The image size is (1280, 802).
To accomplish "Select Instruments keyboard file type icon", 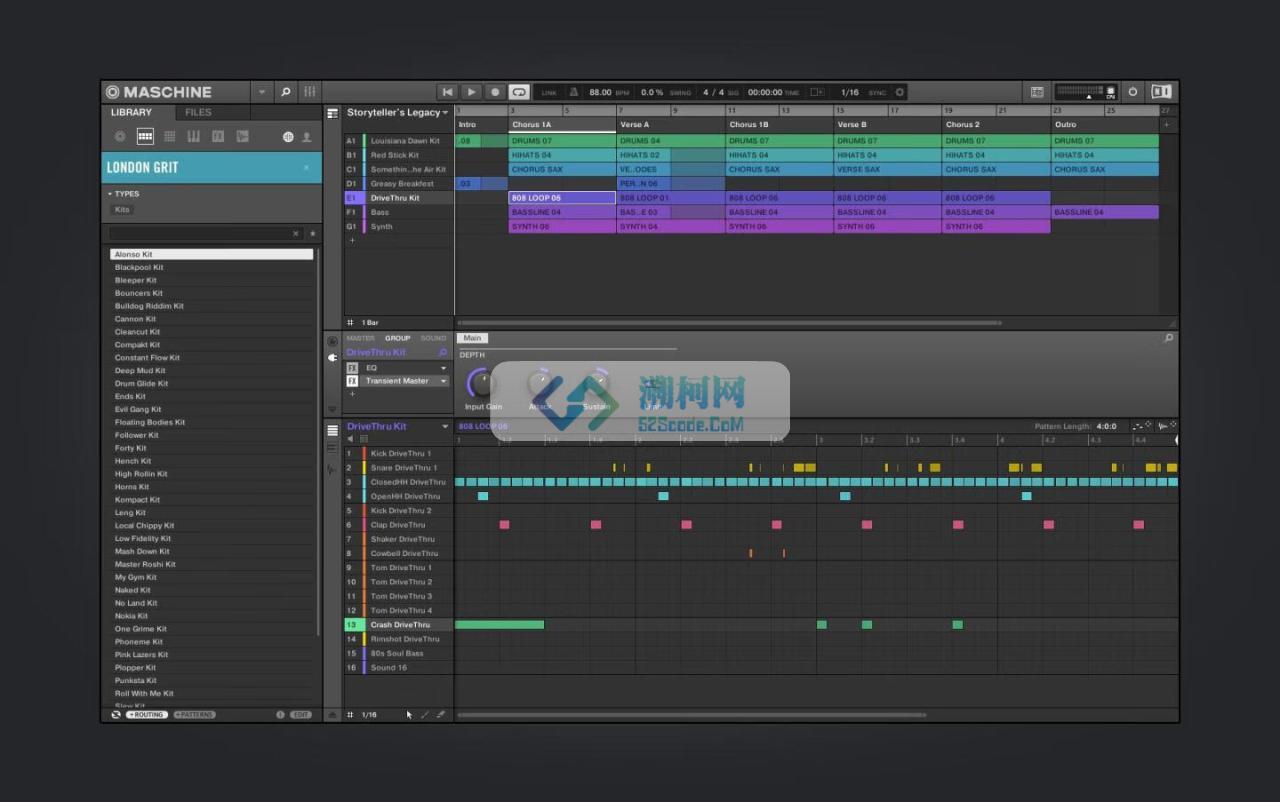I will (193, 136).
